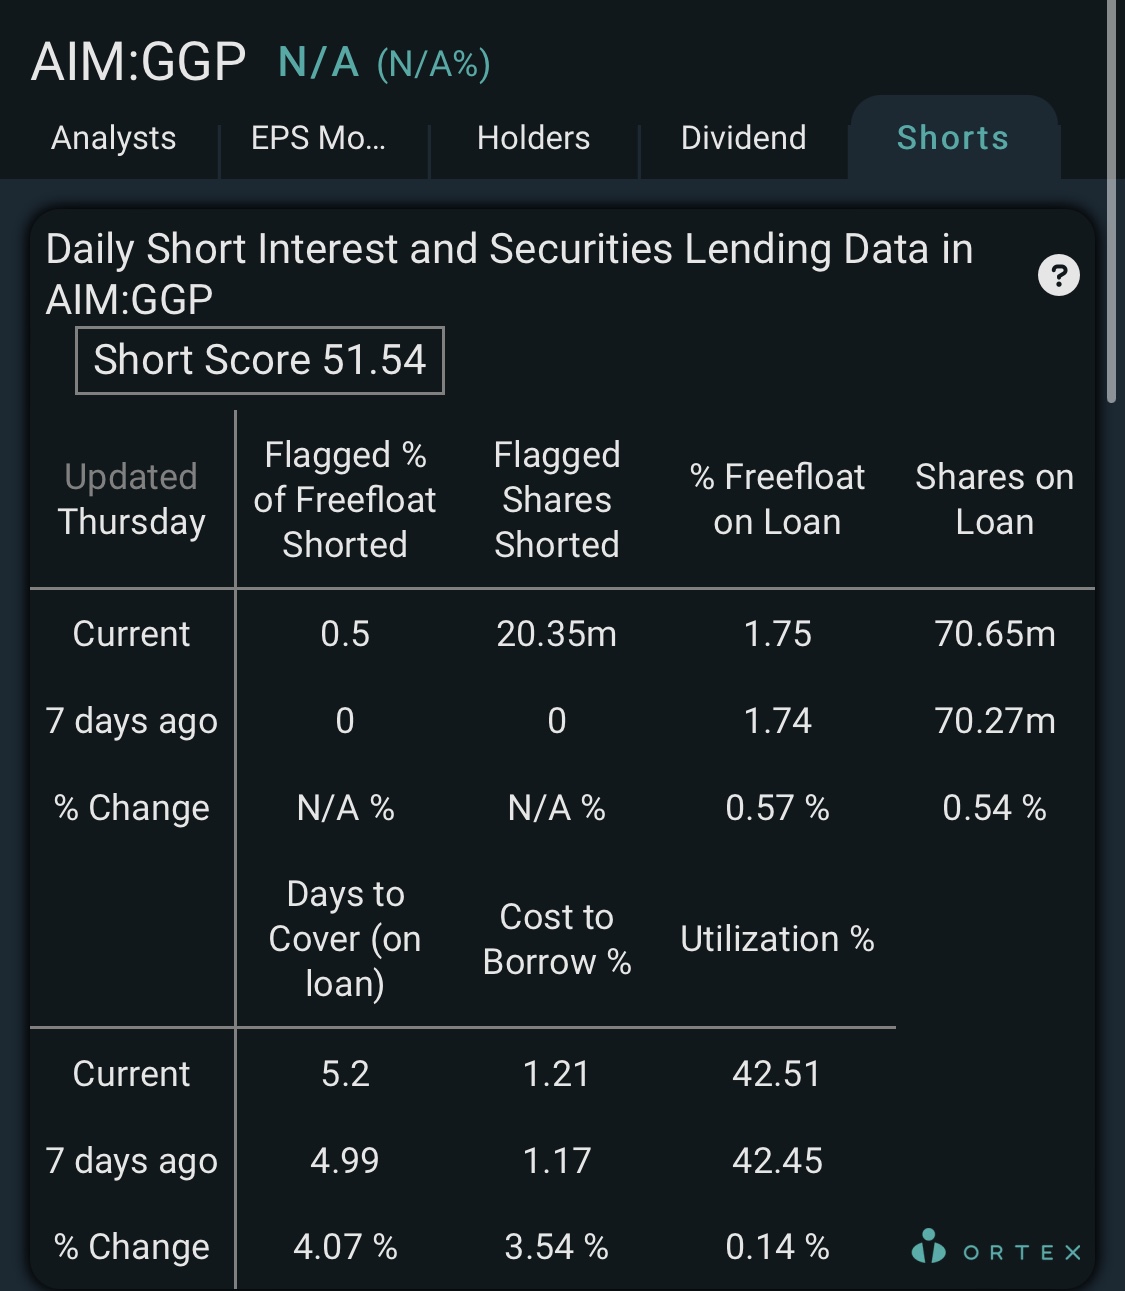Click the Short Score 51.54 box
The height and width of the screenshot is (1291, 1125).
(260, 360)
